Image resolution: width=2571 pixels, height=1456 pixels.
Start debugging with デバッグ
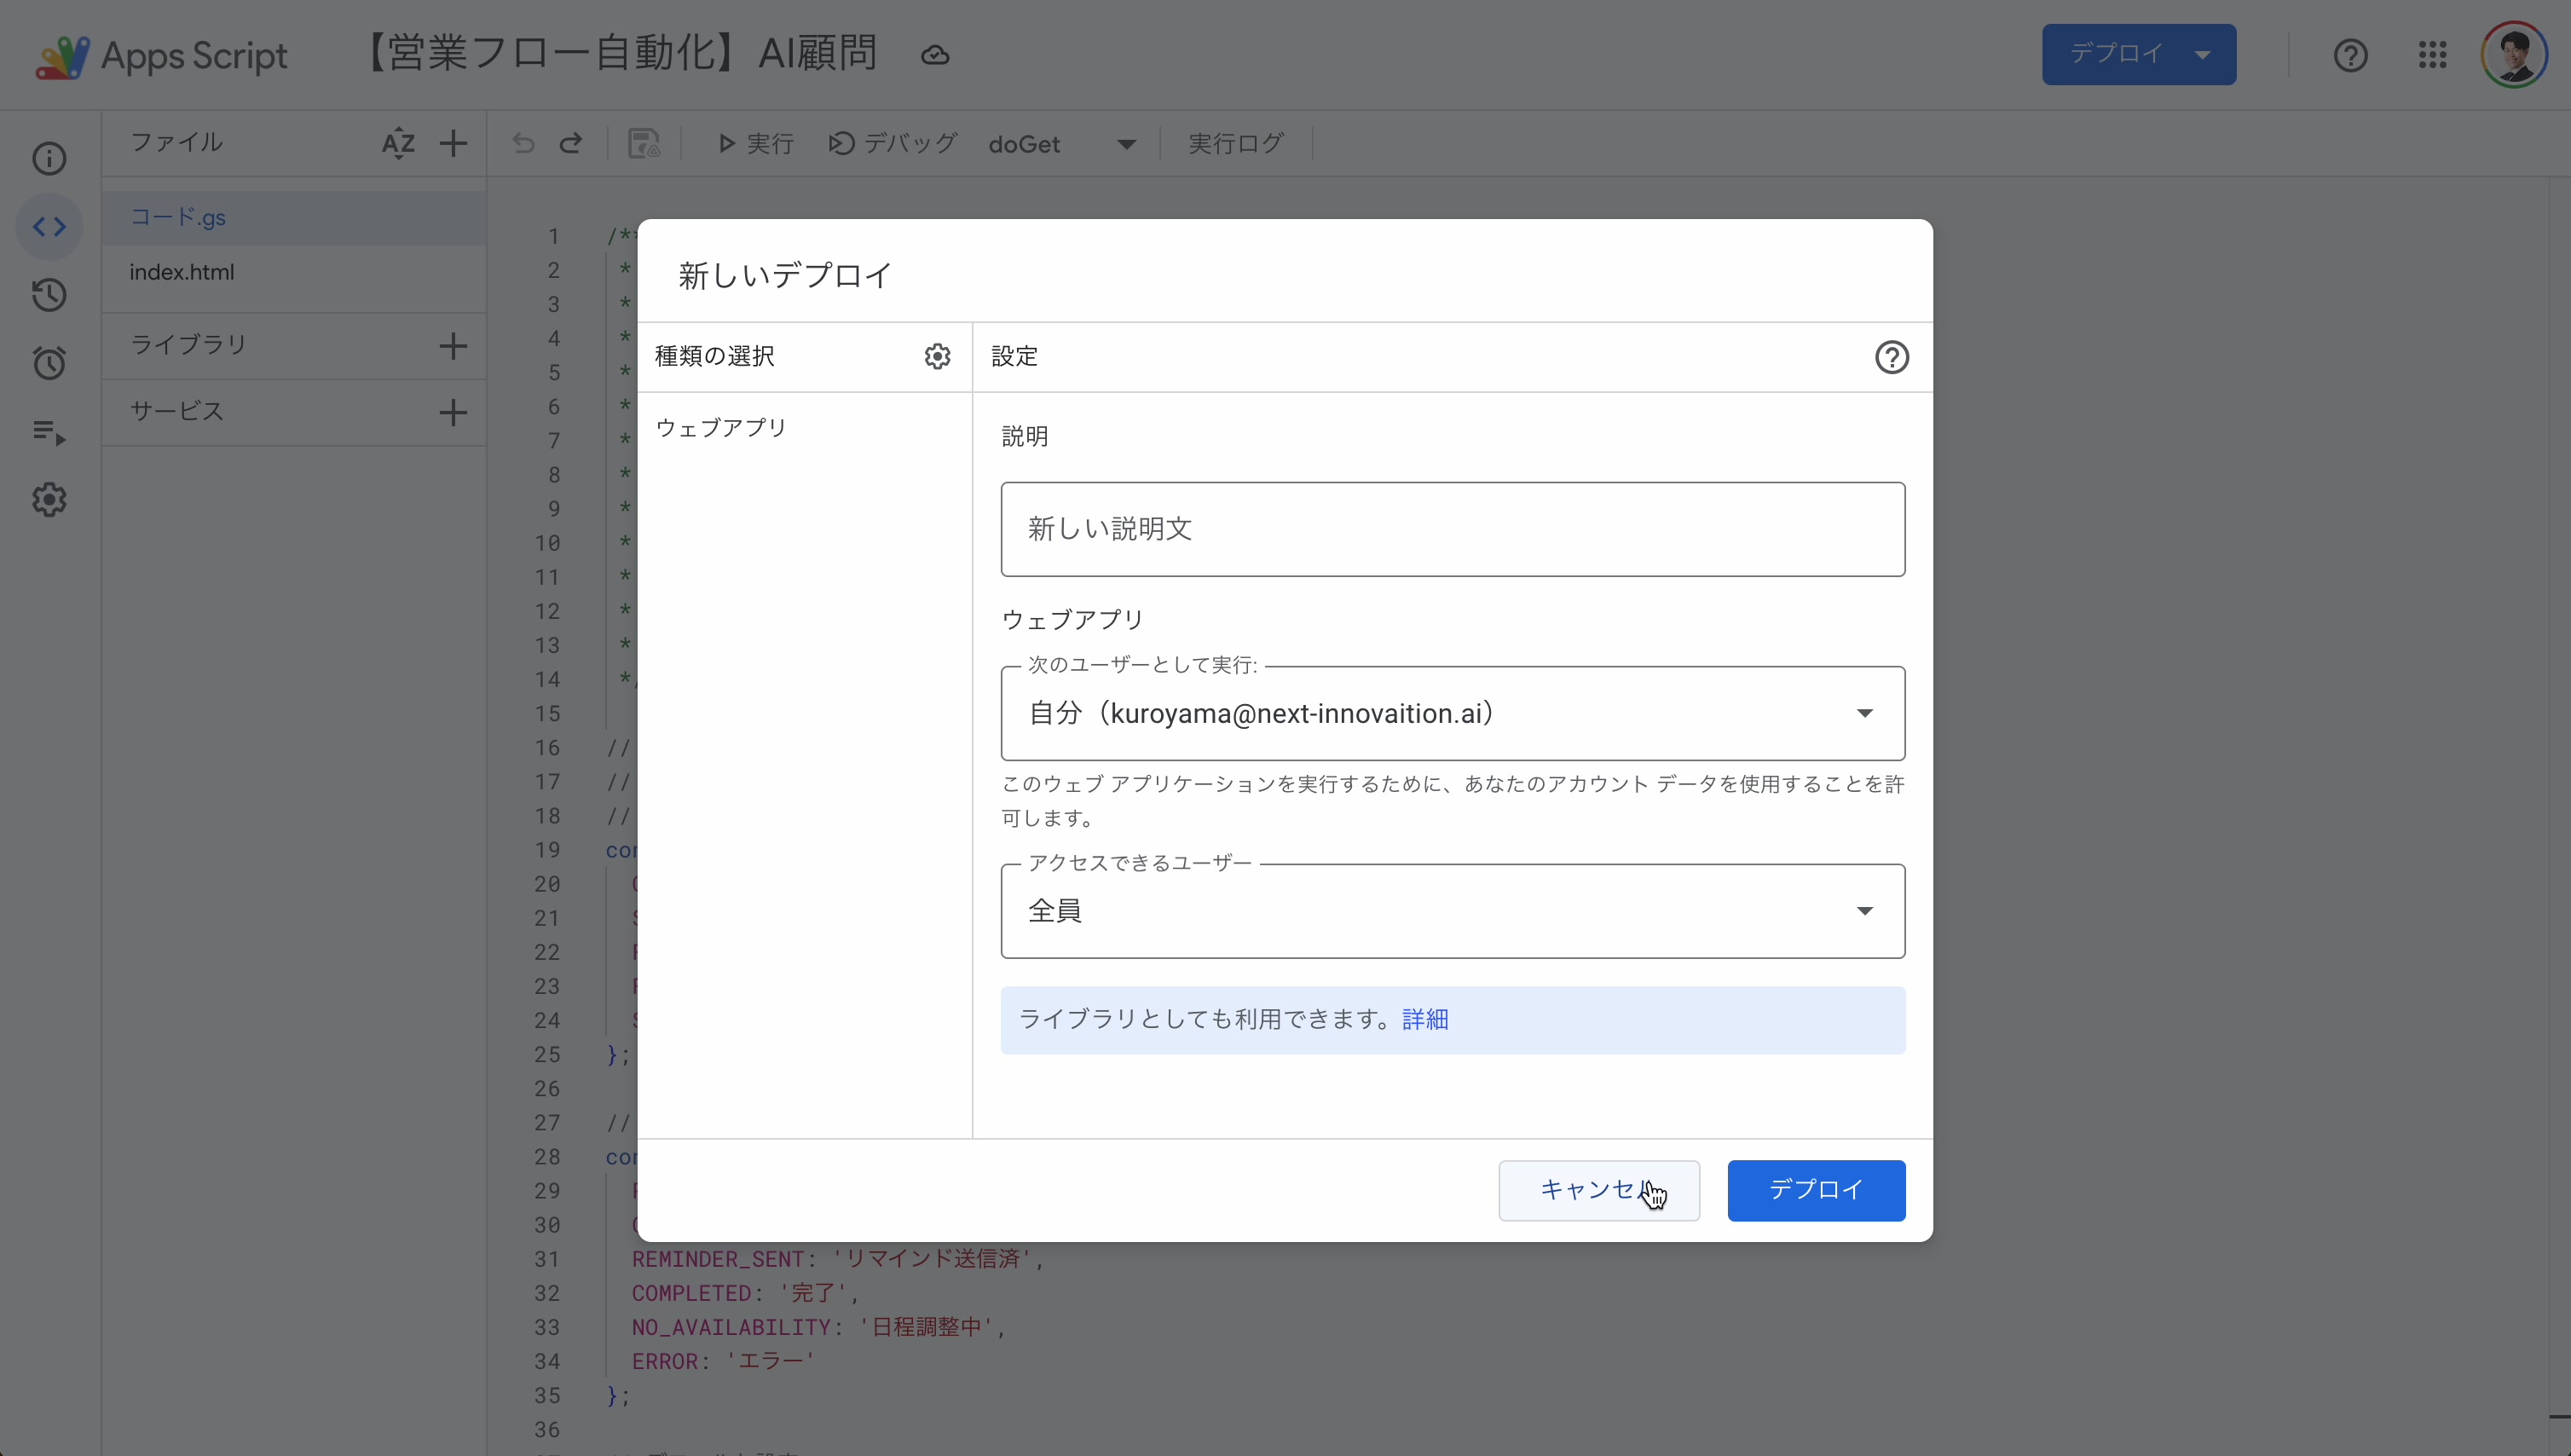tap(893, 143)
